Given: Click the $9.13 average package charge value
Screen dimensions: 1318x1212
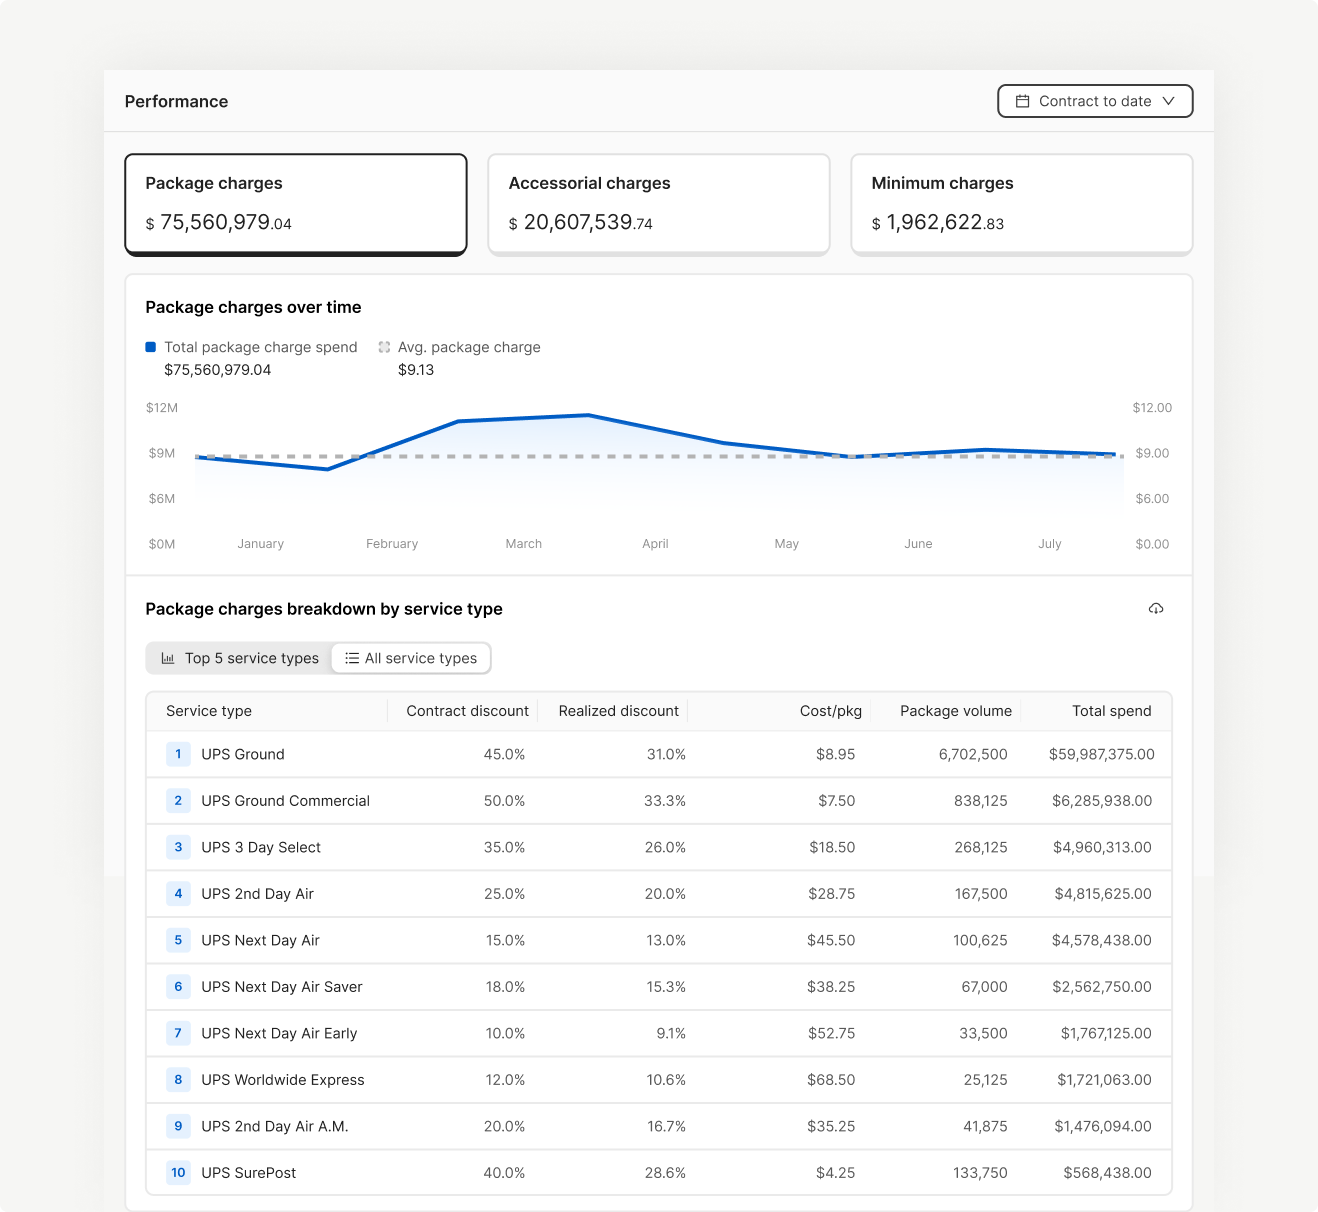Looking at the screenshot, I should coord(416,370).
